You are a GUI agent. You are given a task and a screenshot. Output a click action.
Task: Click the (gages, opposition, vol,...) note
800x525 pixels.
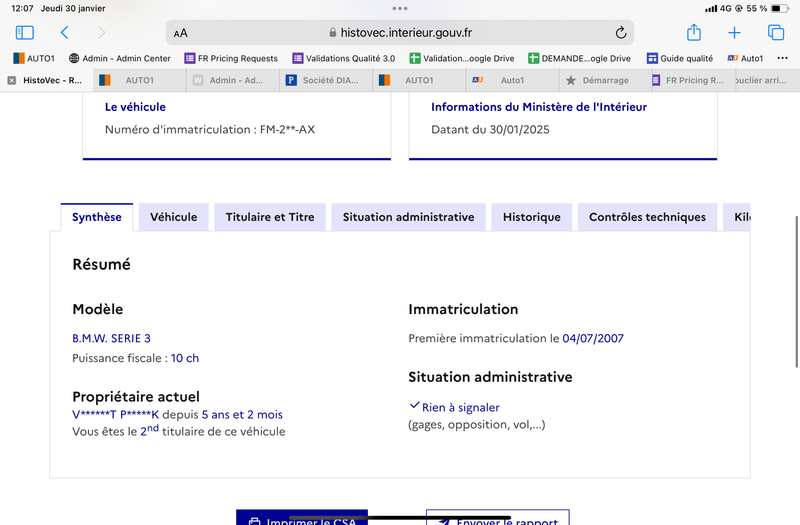coord(477,424)
